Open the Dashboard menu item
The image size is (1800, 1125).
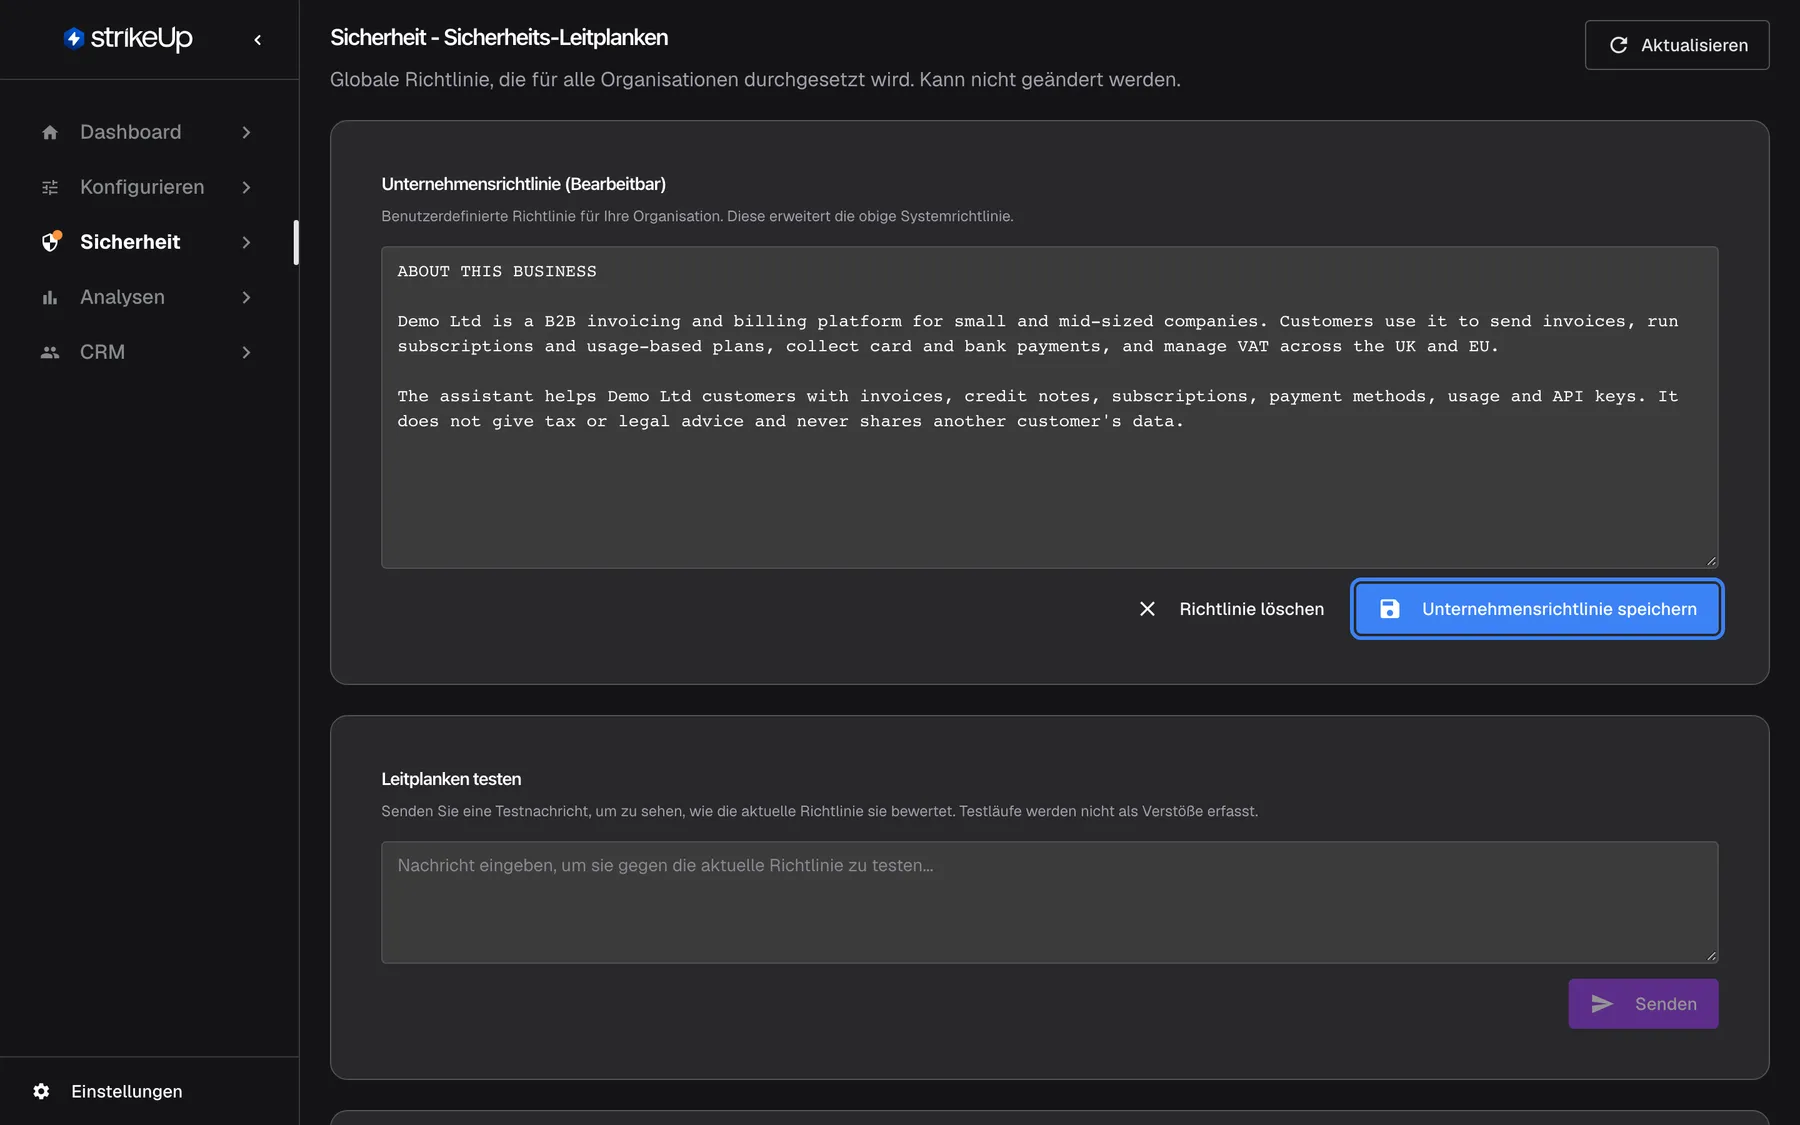click(148, 132)
